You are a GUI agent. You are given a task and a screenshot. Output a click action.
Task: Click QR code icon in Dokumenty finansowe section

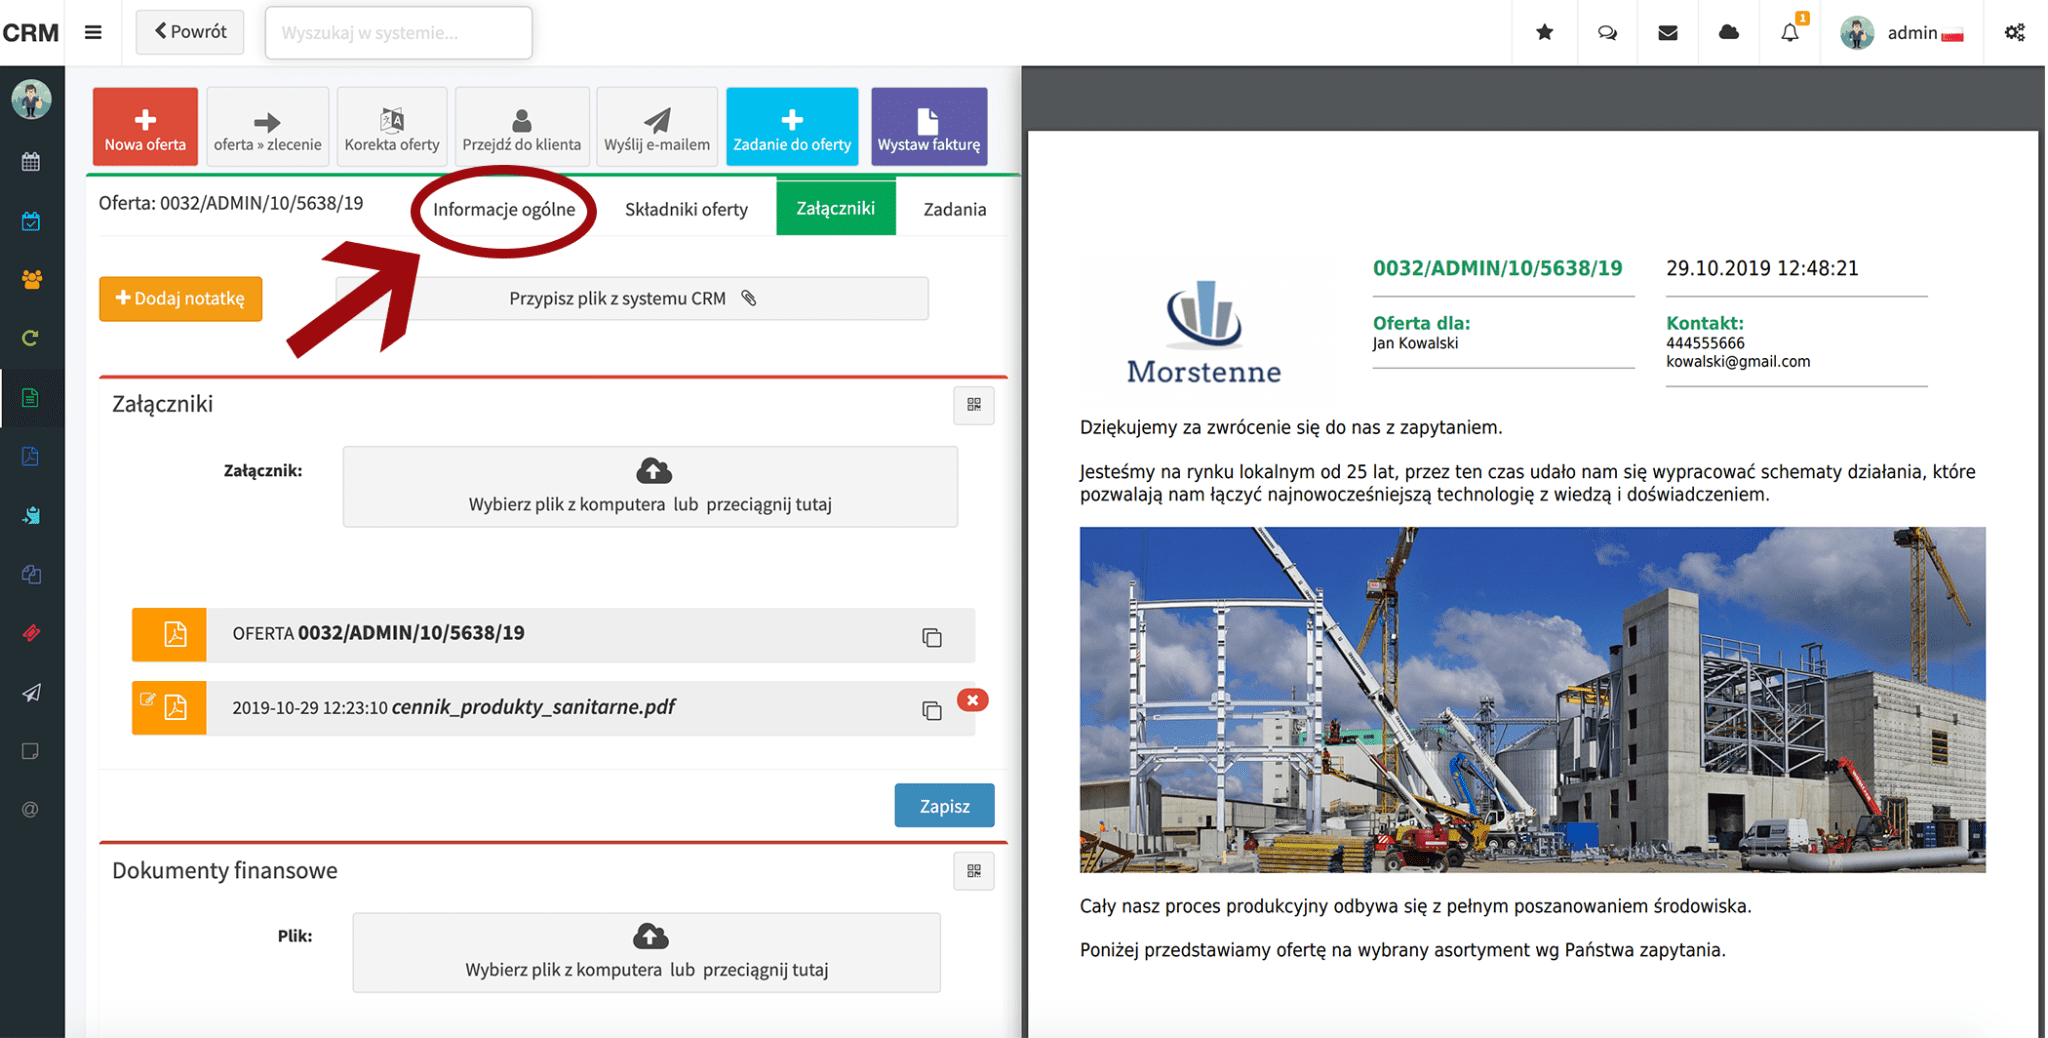click(974, 871)
